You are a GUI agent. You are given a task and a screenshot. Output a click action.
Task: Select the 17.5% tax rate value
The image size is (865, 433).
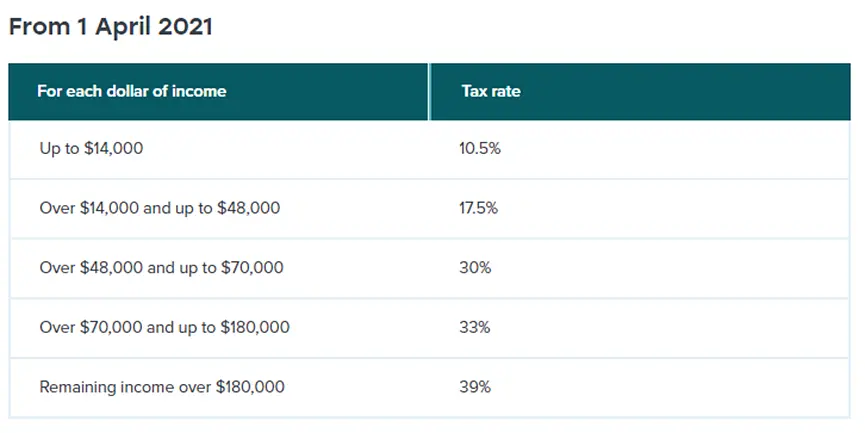pyautogui.click(x=479, y=208)
